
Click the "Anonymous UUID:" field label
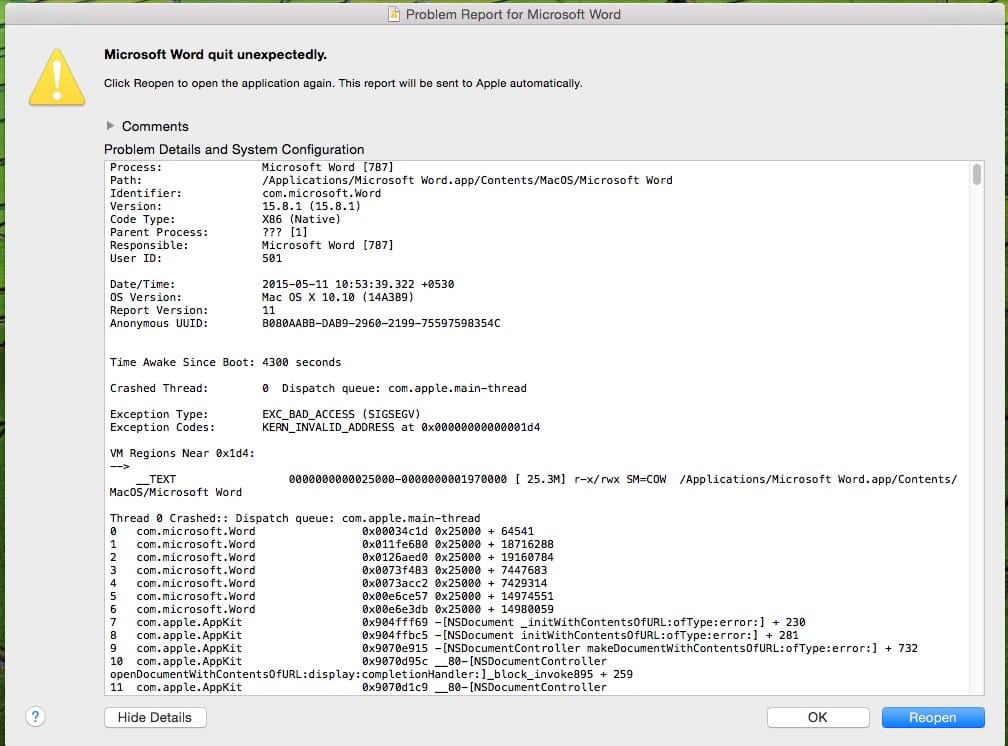click(x=159, y=323)
